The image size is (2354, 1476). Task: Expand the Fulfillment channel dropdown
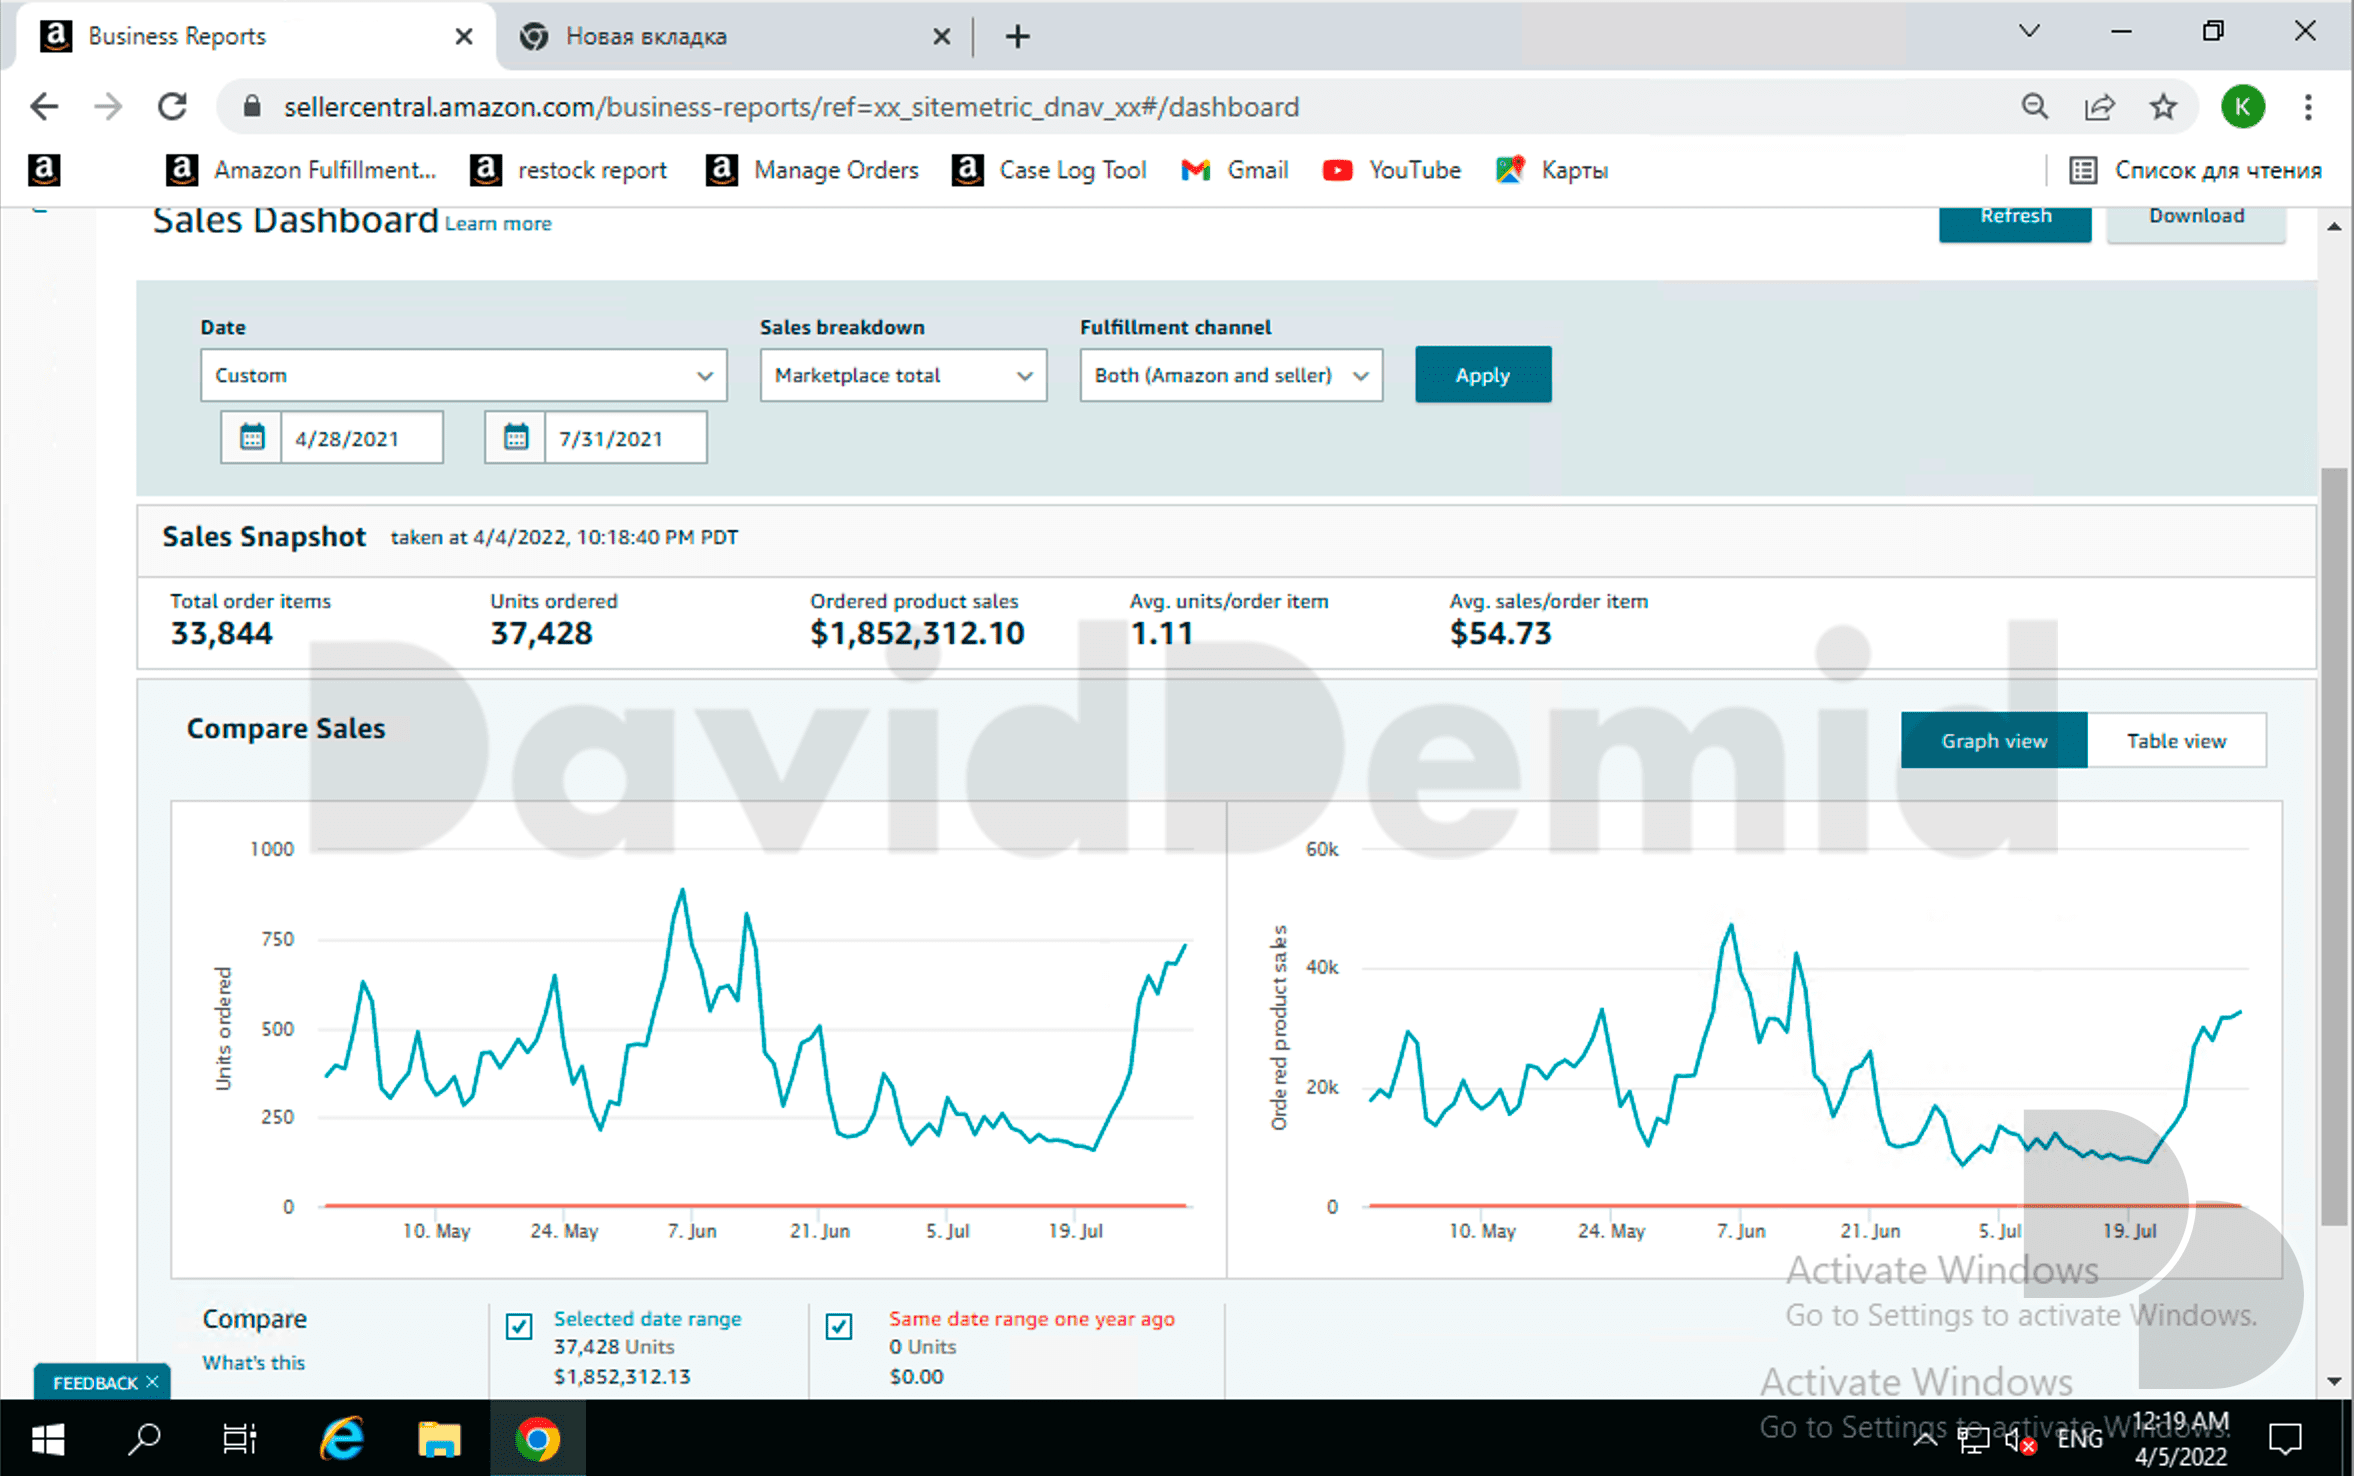(1231, 376)
